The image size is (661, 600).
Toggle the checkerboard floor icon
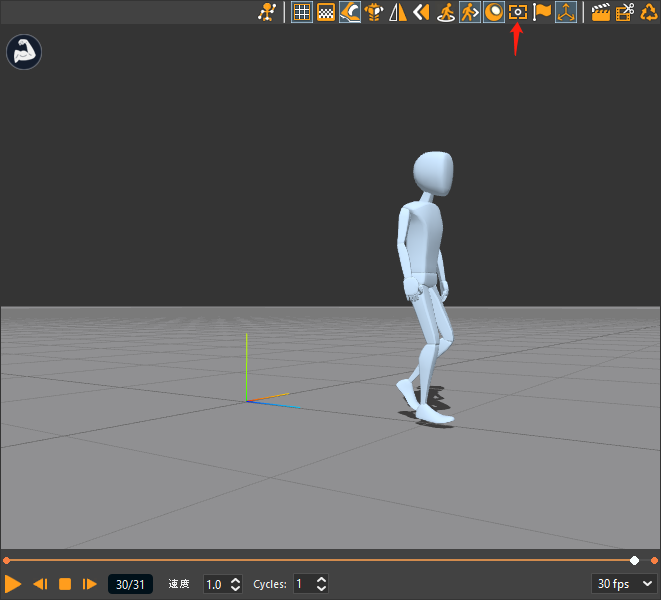pyautogui.click(x=325, y=12)
